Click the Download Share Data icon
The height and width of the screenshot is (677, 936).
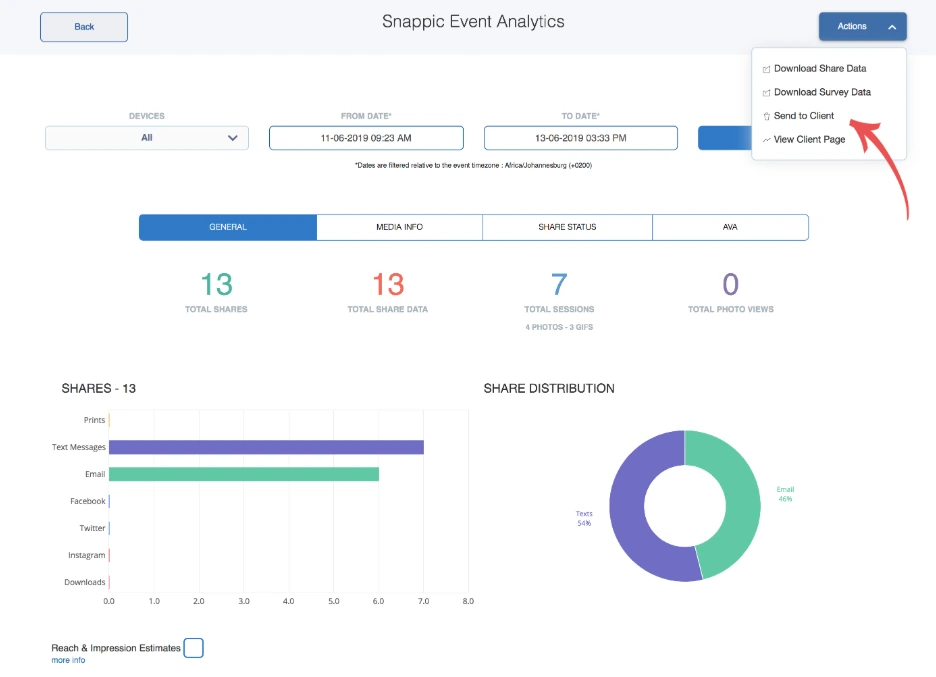tap(766, 69)
